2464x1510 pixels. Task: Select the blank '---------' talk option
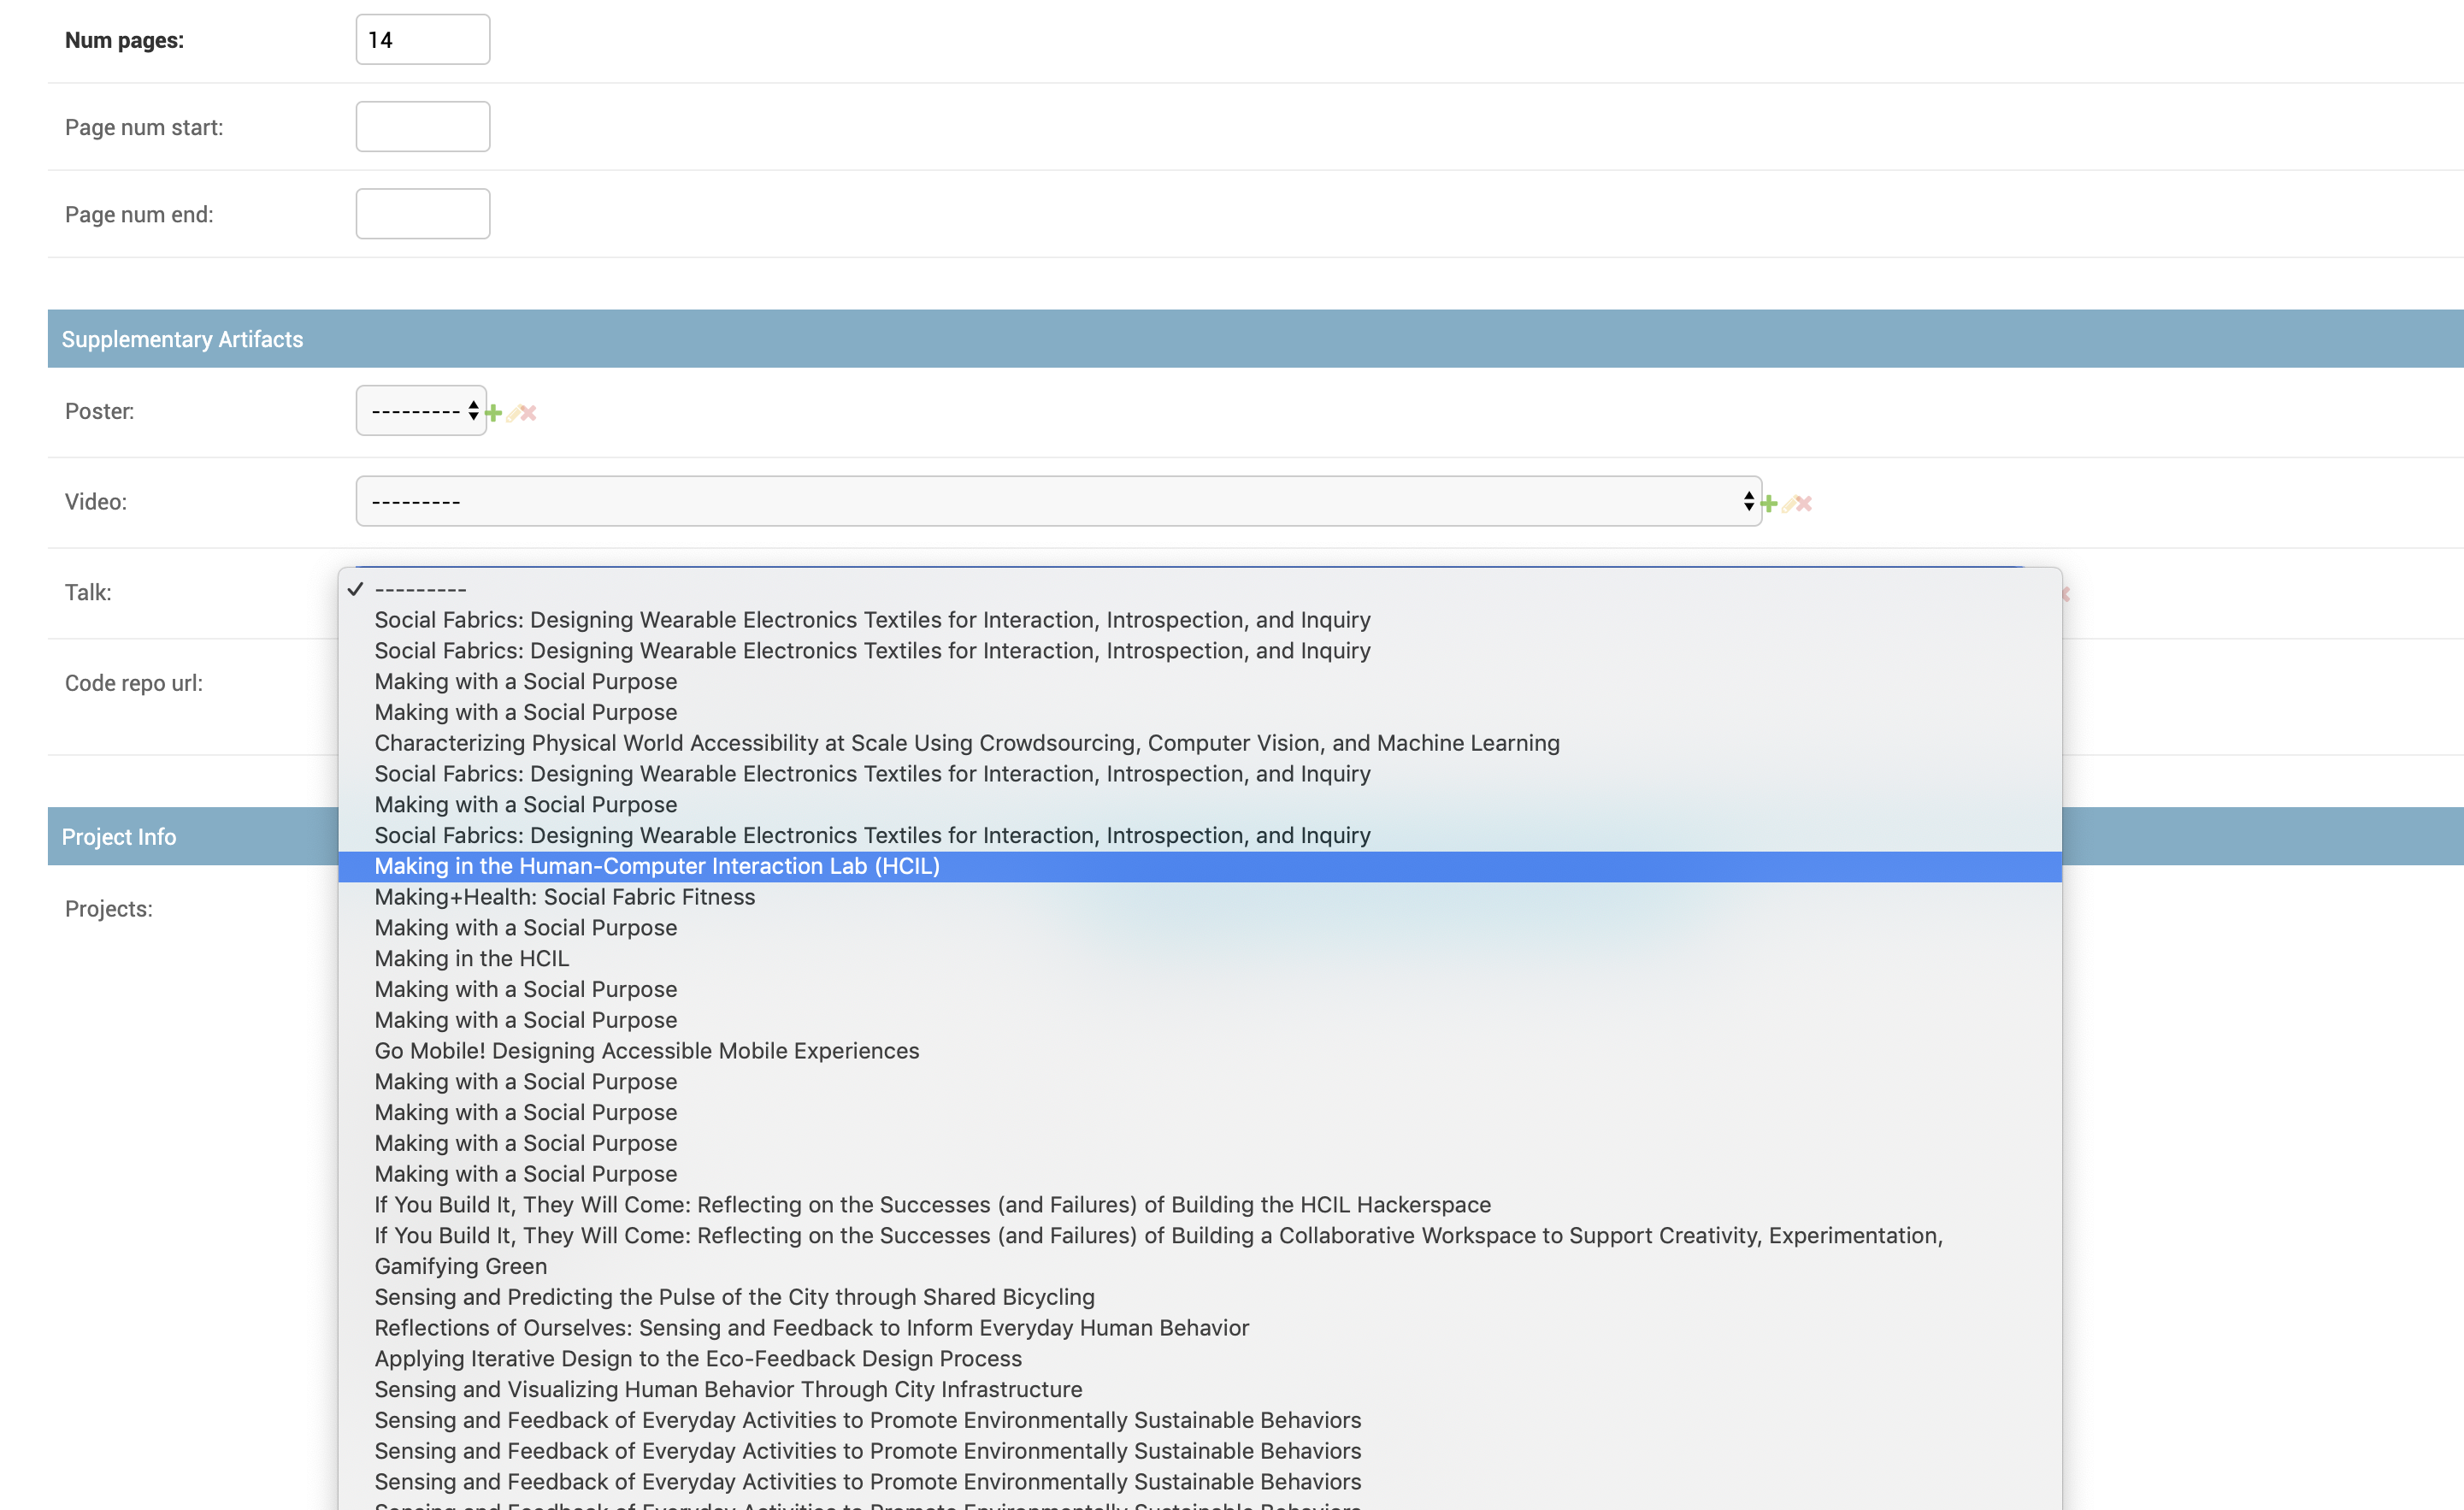pyautogui.click(x=418, y=589)
